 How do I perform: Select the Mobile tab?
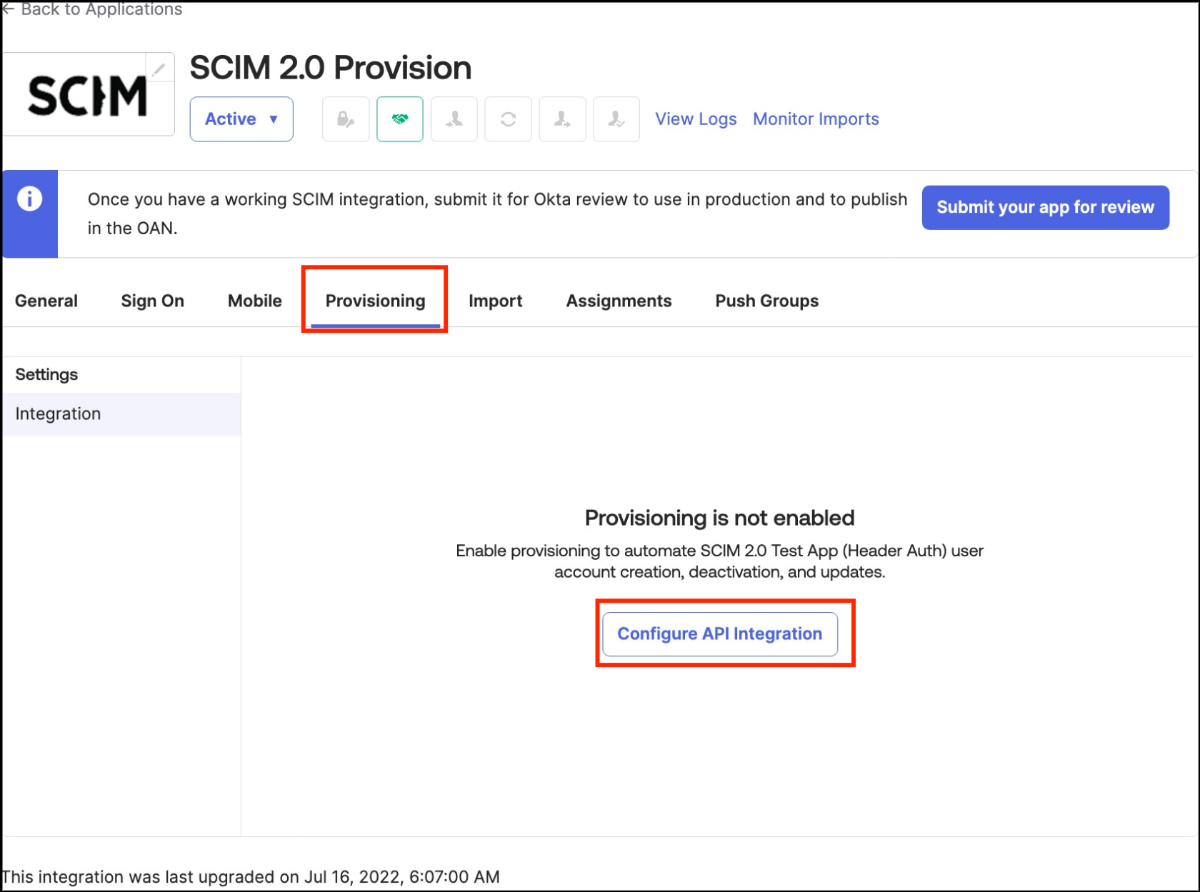click(x=255, y=301)
